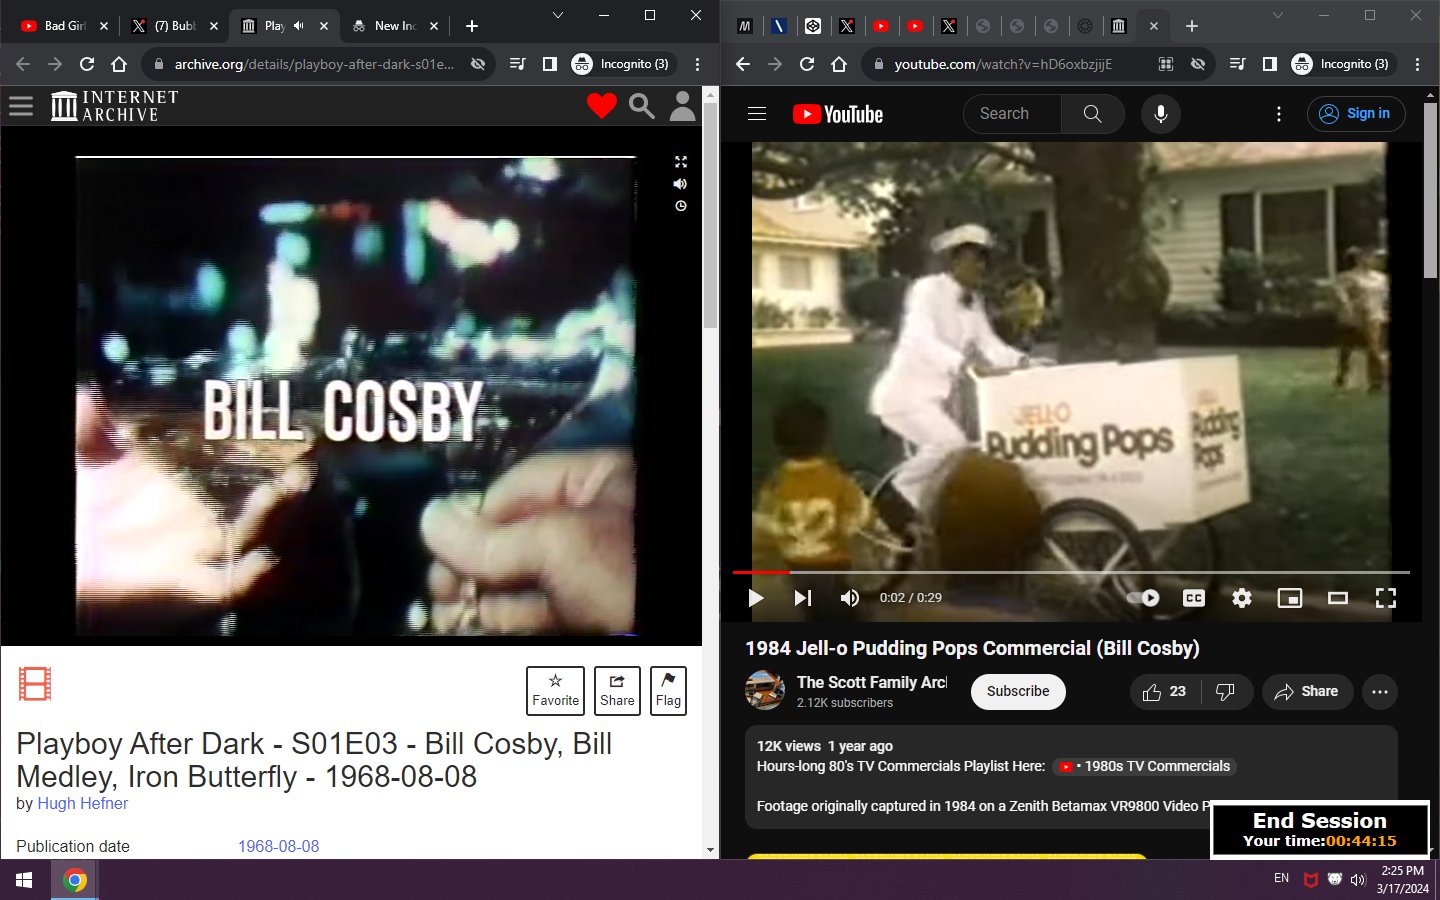The width and height of the screenshot is (1440, 900).
Task: Click the red heart donate icon
Action: click(x=602, y=105)
